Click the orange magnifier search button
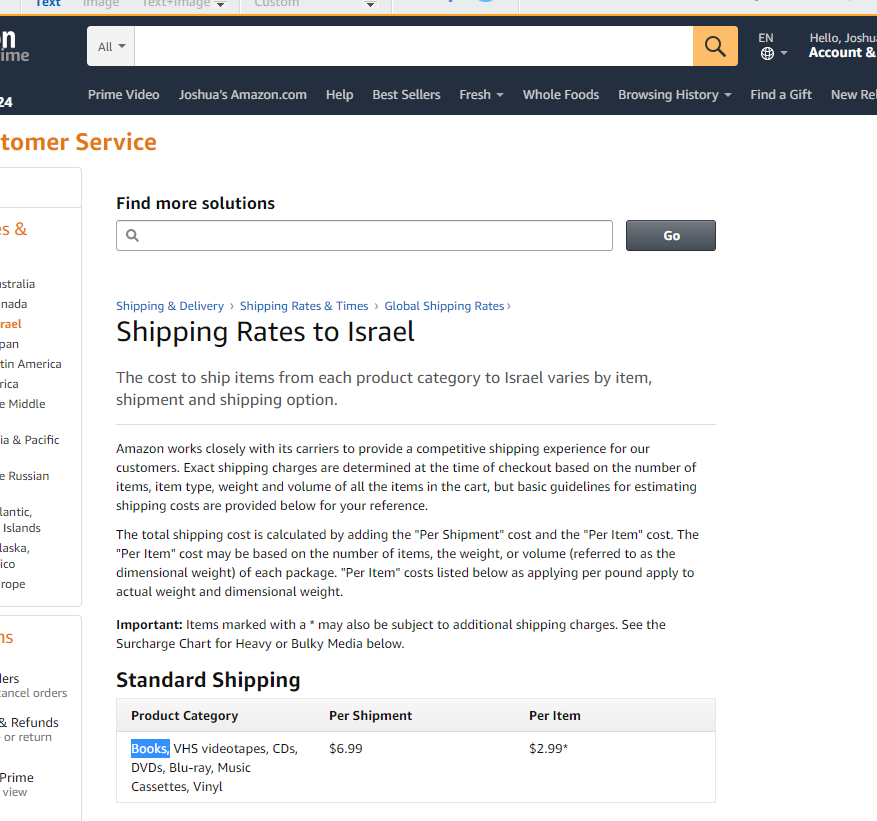This screenshot has height=821, width=877. pos(715,46)
